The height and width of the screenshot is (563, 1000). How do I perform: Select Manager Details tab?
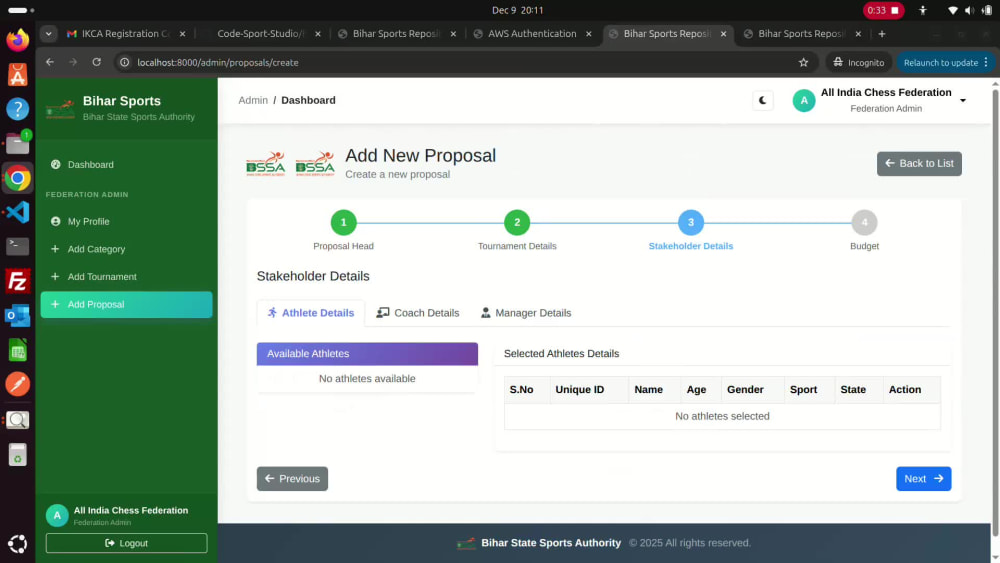click(x=526, y=313)
